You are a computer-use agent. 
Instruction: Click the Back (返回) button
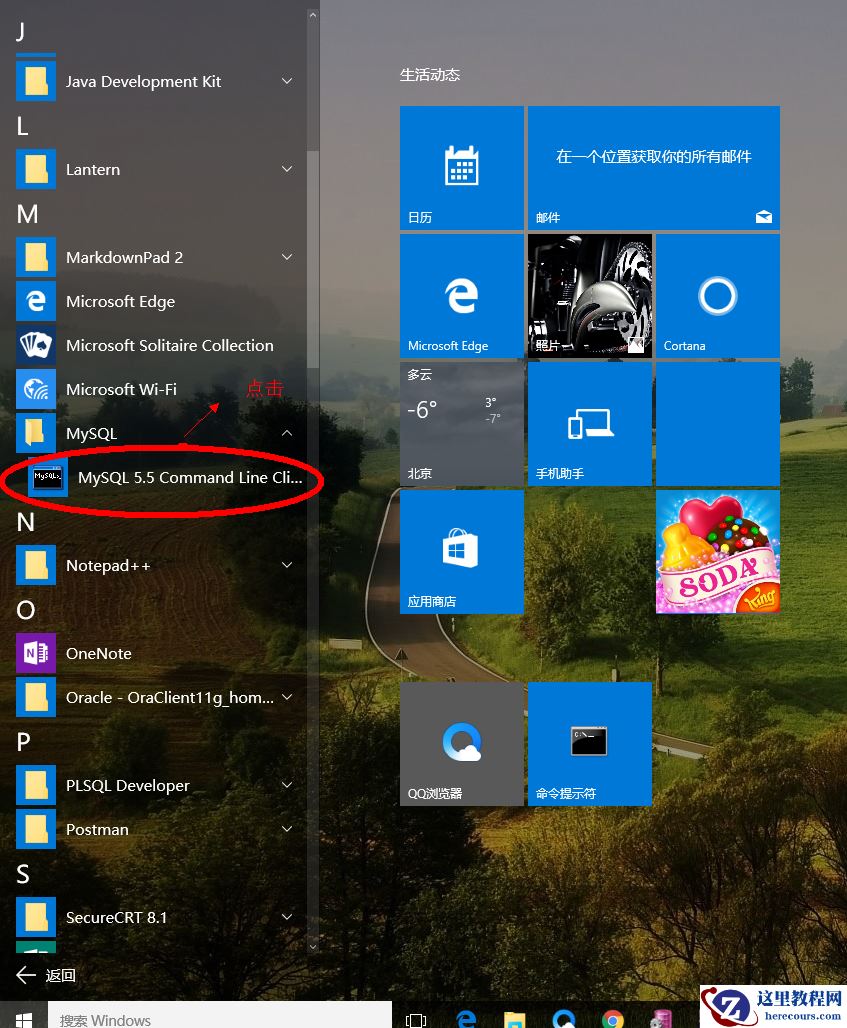[x=46, y=975]
